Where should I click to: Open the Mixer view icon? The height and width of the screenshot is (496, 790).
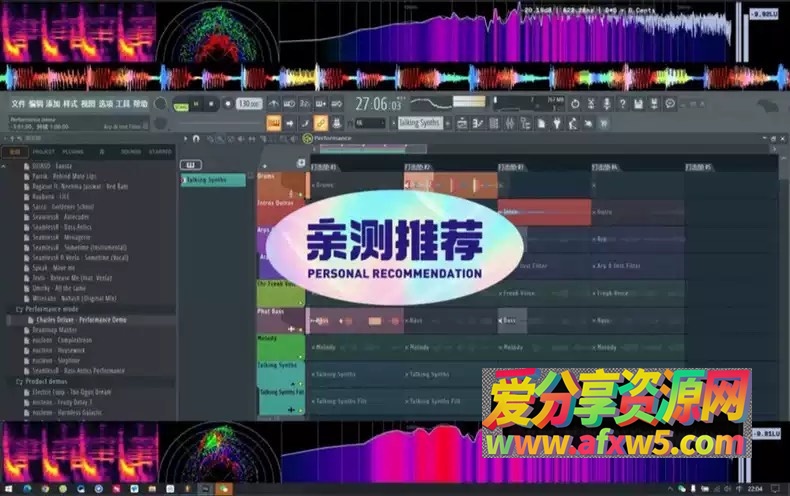[x=509, y=123]
